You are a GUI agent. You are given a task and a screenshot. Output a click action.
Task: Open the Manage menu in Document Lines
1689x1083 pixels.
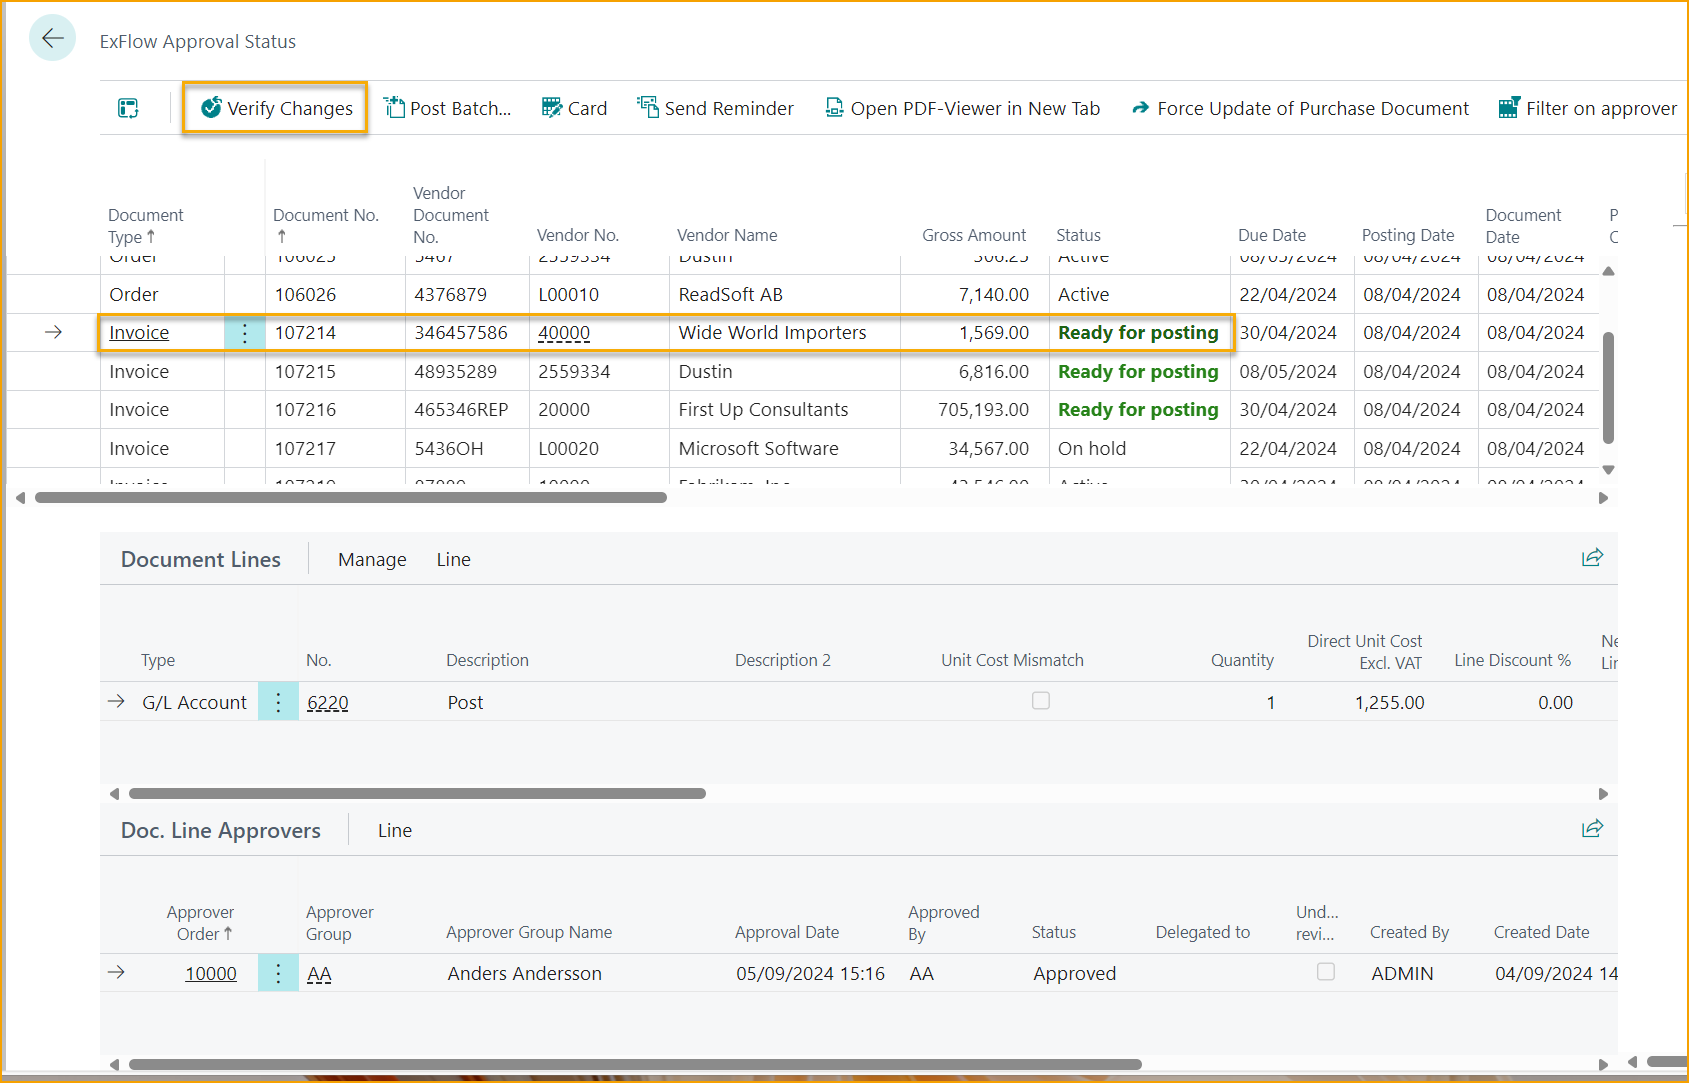[x=371, y=559]
